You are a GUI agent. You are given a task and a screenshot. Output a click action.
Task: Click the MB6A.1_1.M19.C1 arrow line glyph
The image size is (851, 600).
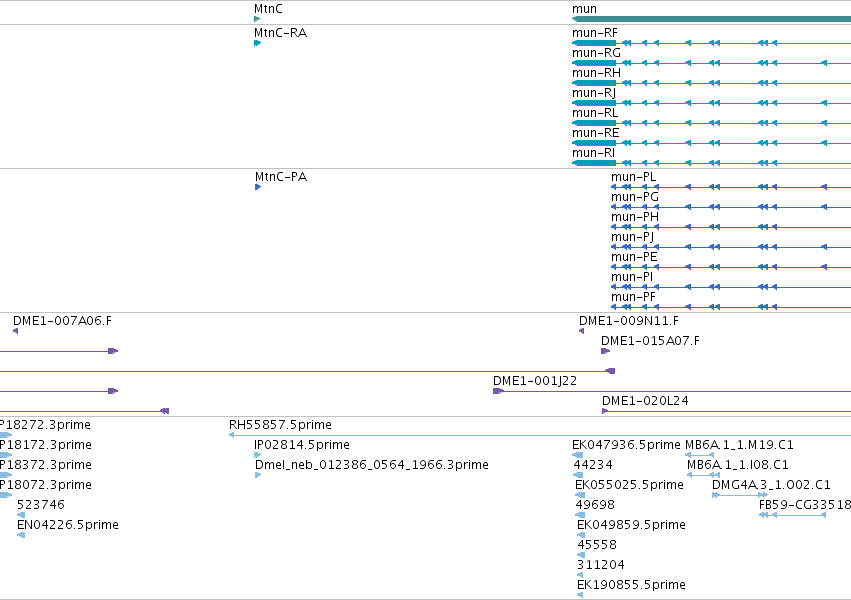699,455
